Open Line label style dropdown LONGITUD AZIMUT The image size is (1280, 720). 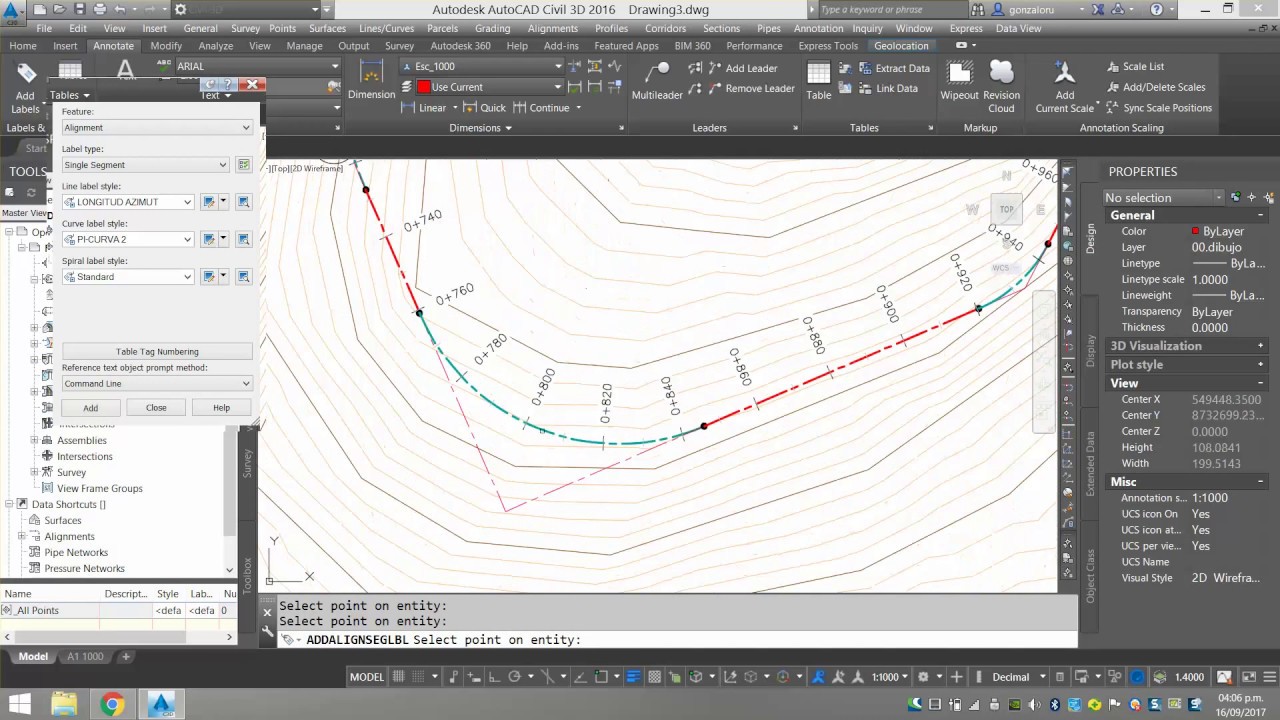point(128,202)
